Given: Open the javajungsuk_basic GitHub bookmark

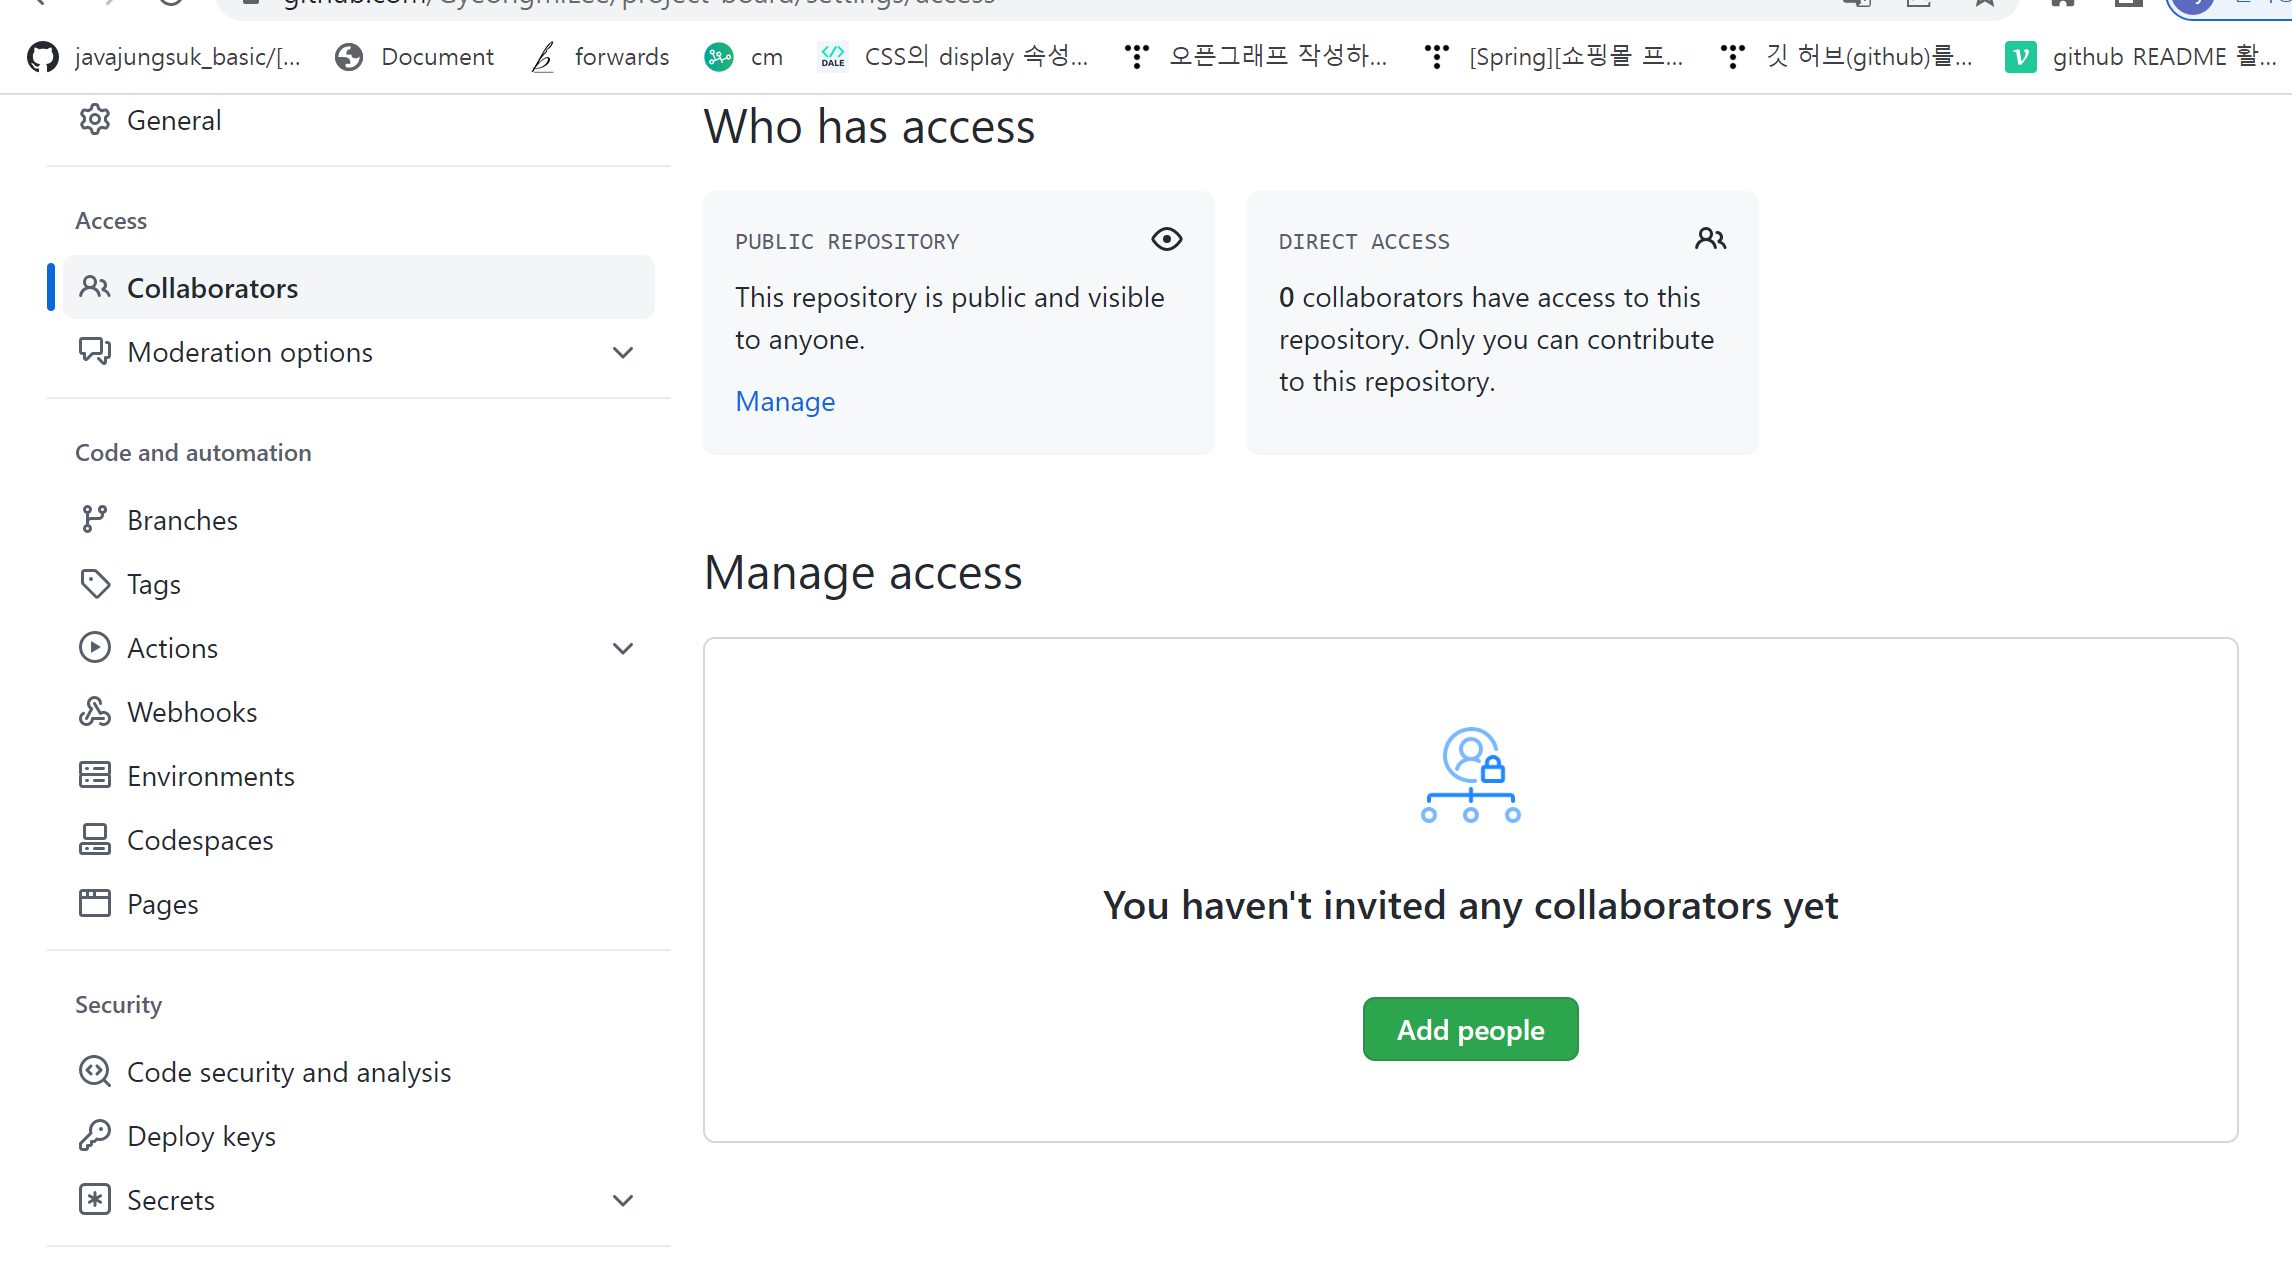Looking at the screenshot, I should click(165, 57).
